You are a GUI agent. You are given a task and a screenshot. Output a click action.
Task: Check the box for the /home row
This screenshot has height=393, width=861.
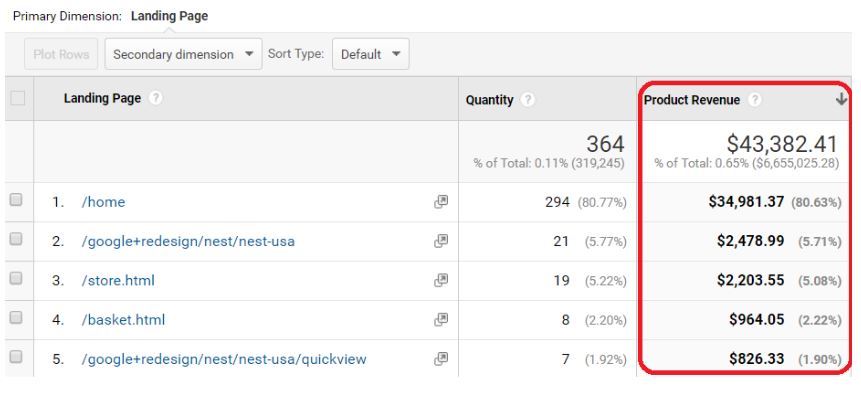16,200
